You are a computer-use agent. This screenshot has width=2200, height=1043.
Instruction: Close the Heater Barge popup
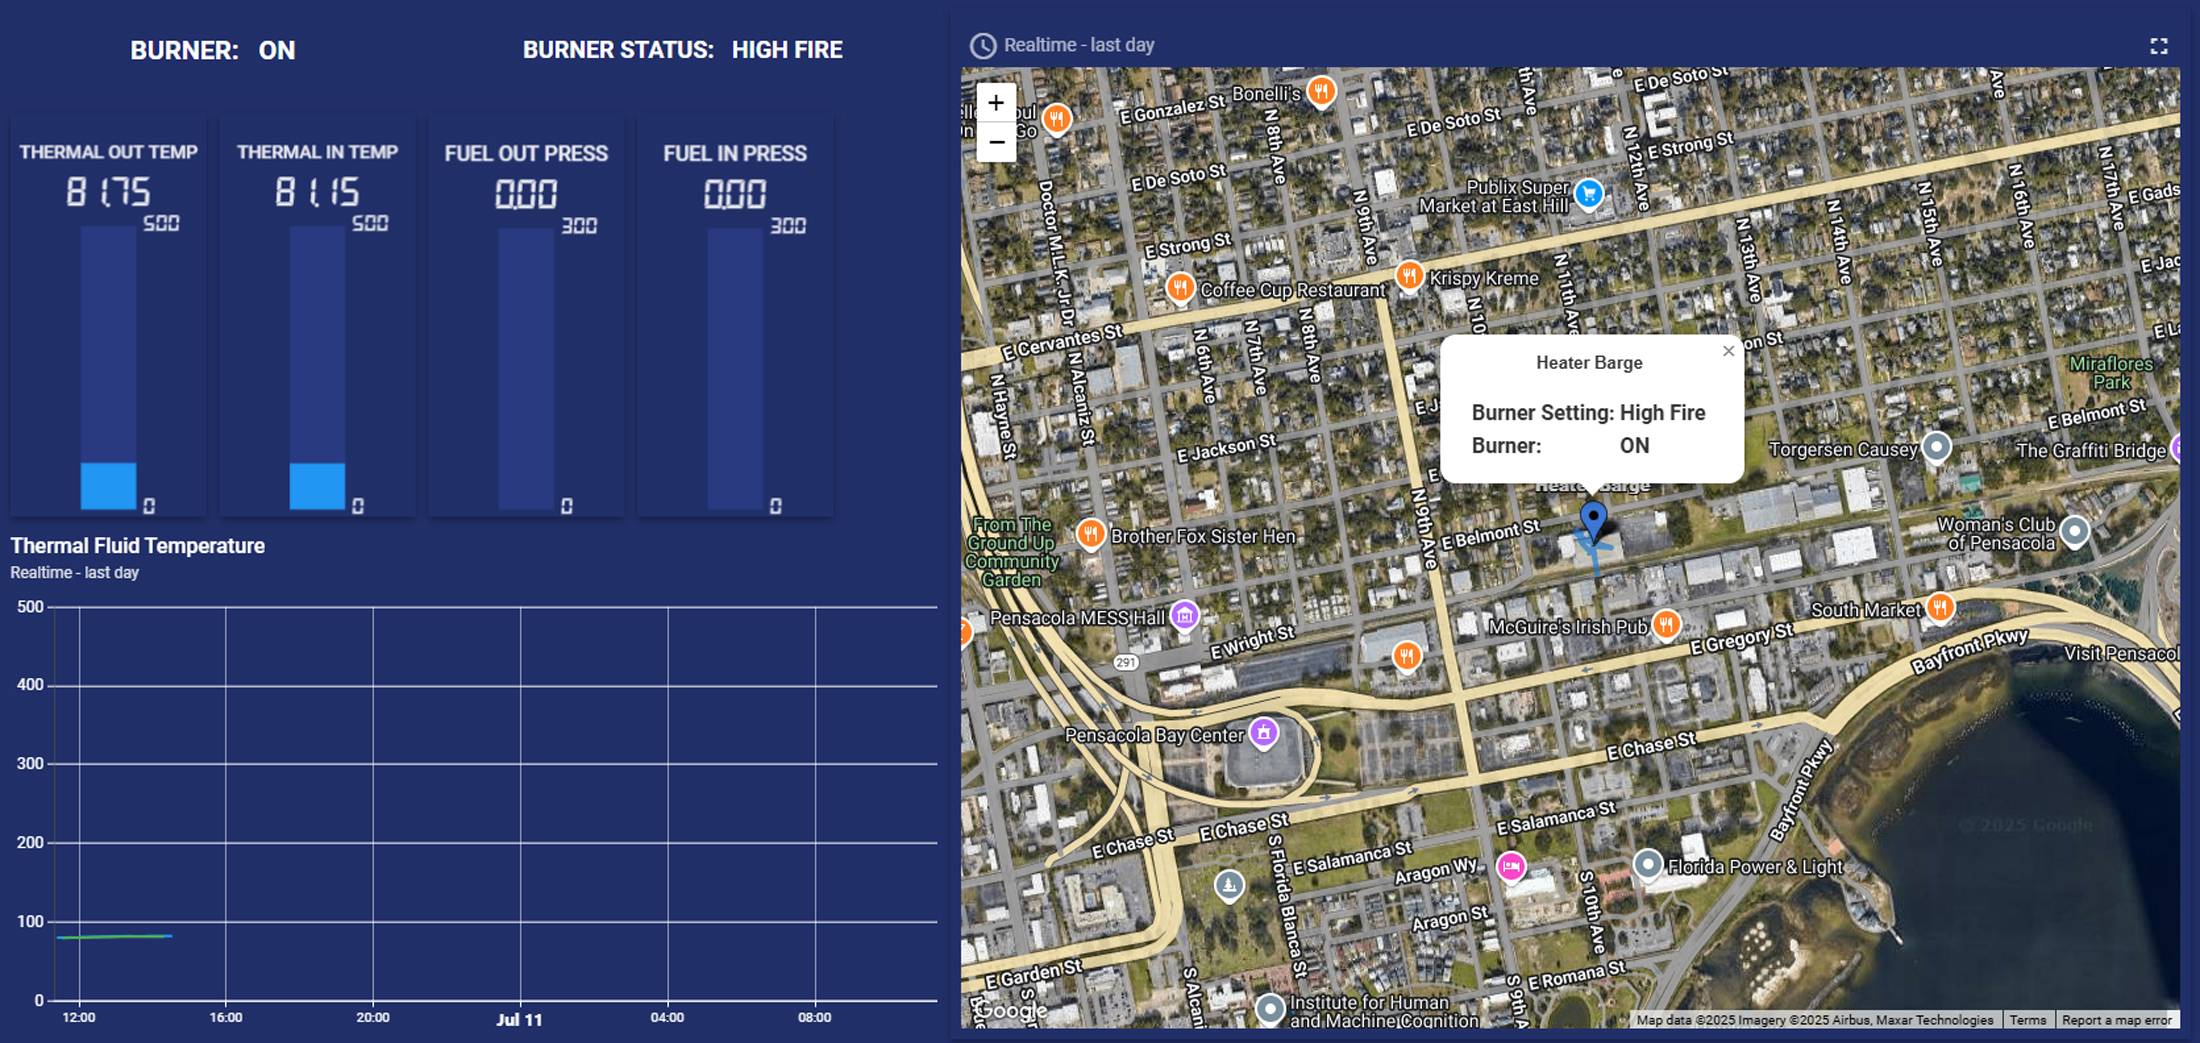click(x=1728, y=351)
